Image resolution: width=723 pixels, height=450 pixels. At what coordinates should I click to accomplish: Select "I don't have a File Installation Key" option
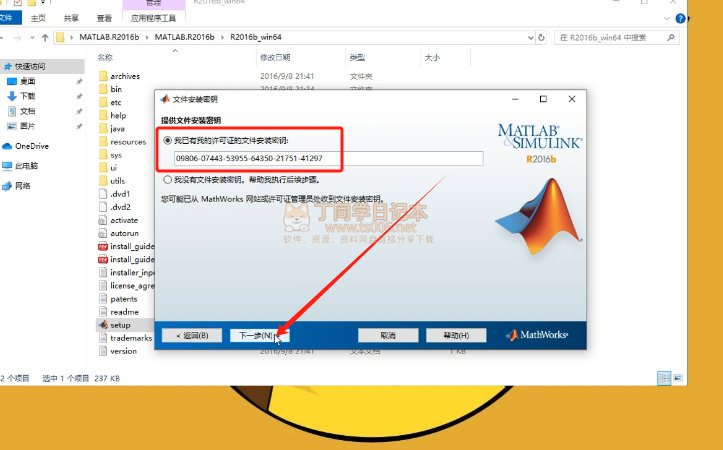[x=167, y=180]
